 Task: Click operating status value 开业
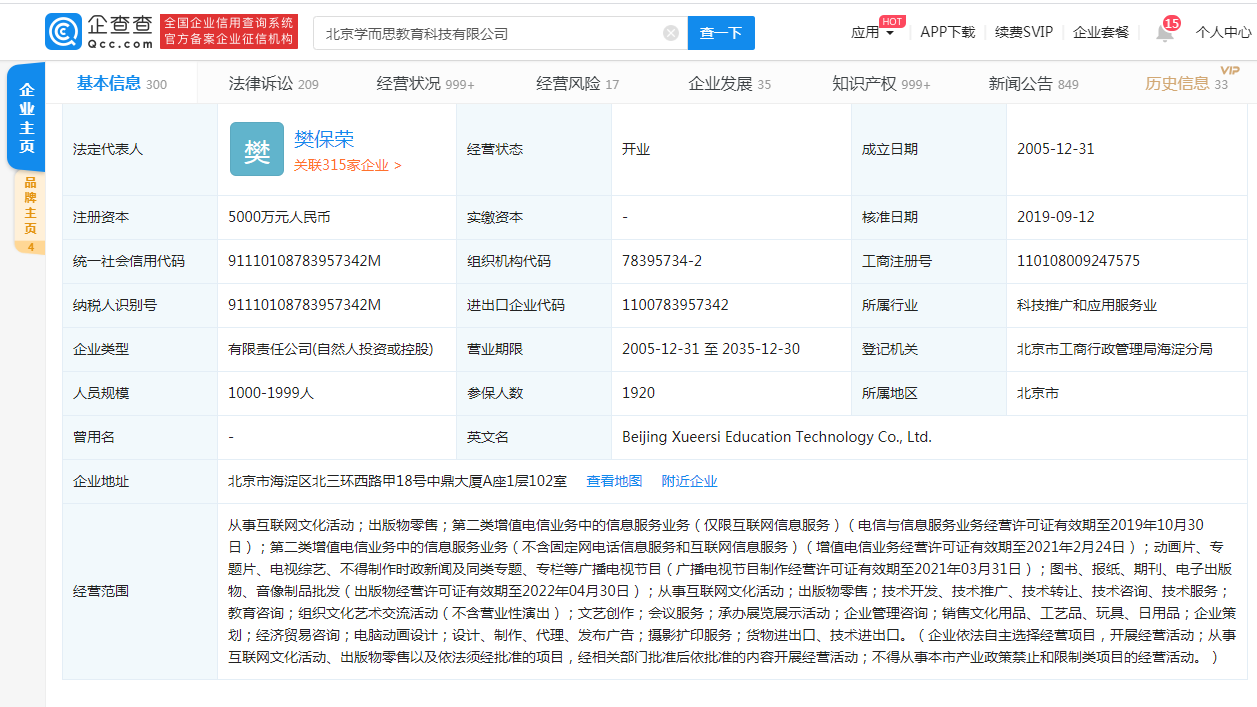(636, 149)
